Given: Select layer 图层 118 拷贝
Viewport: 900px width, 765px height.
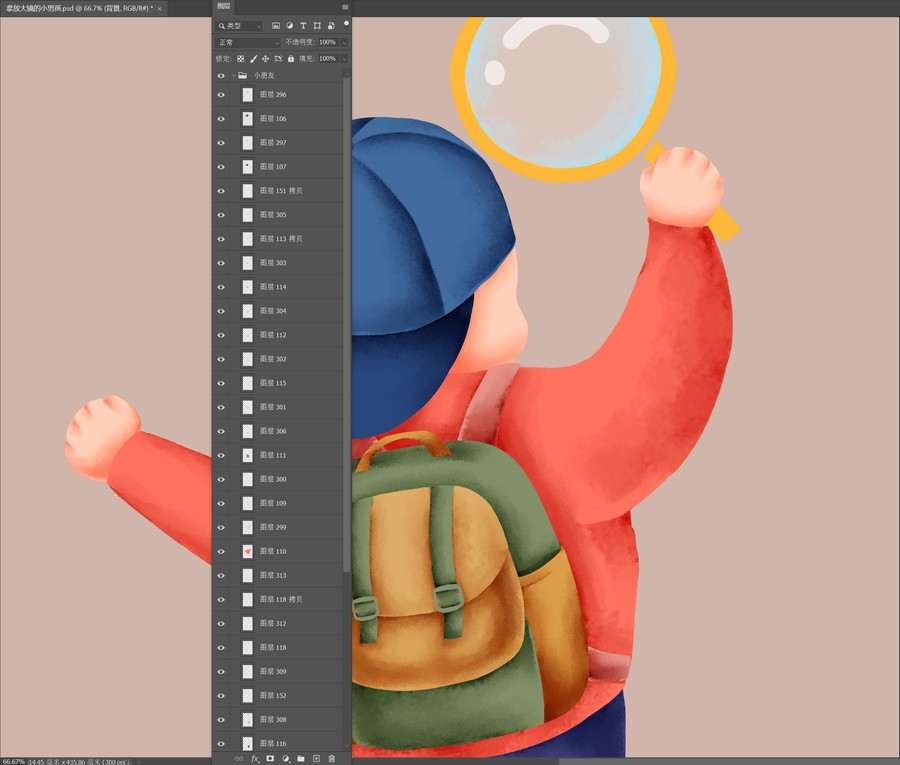Looking at the screenshot, I should [278, 599].
